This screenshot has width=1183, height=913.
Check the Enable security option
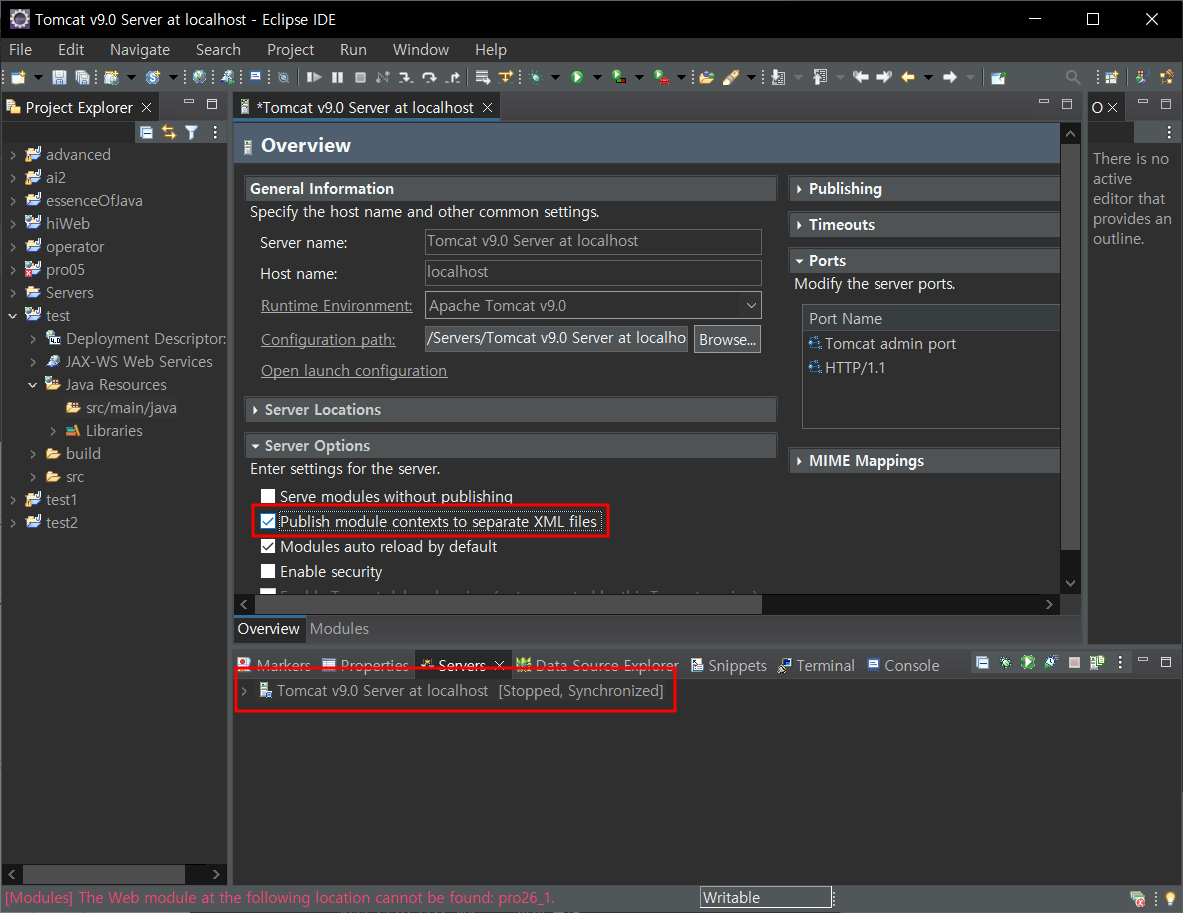268,571
